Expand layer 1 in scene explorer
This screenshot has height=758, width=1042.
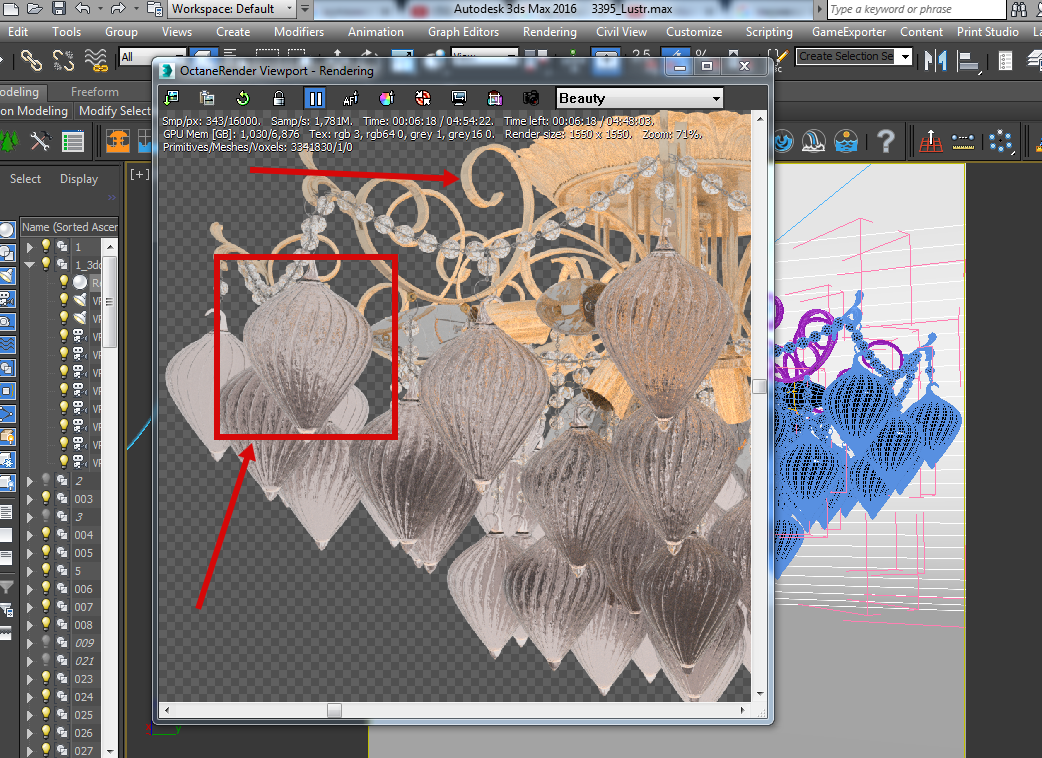29,246
